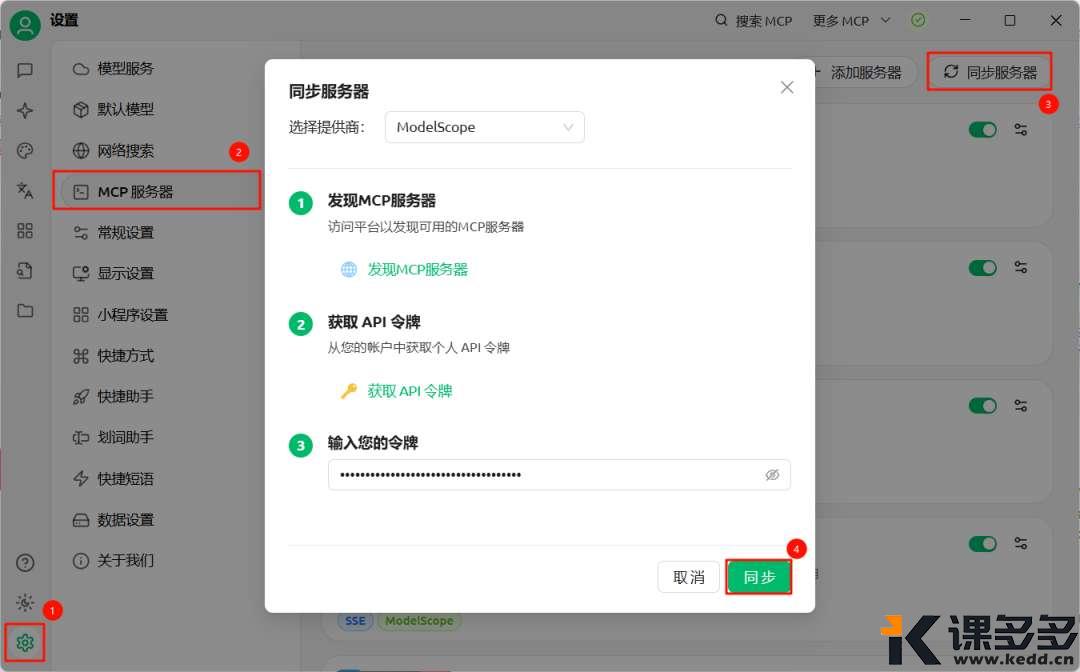Open settings gear icon in sidebar
Viewport: 1080px width, 672px height.
pos(25,642)
